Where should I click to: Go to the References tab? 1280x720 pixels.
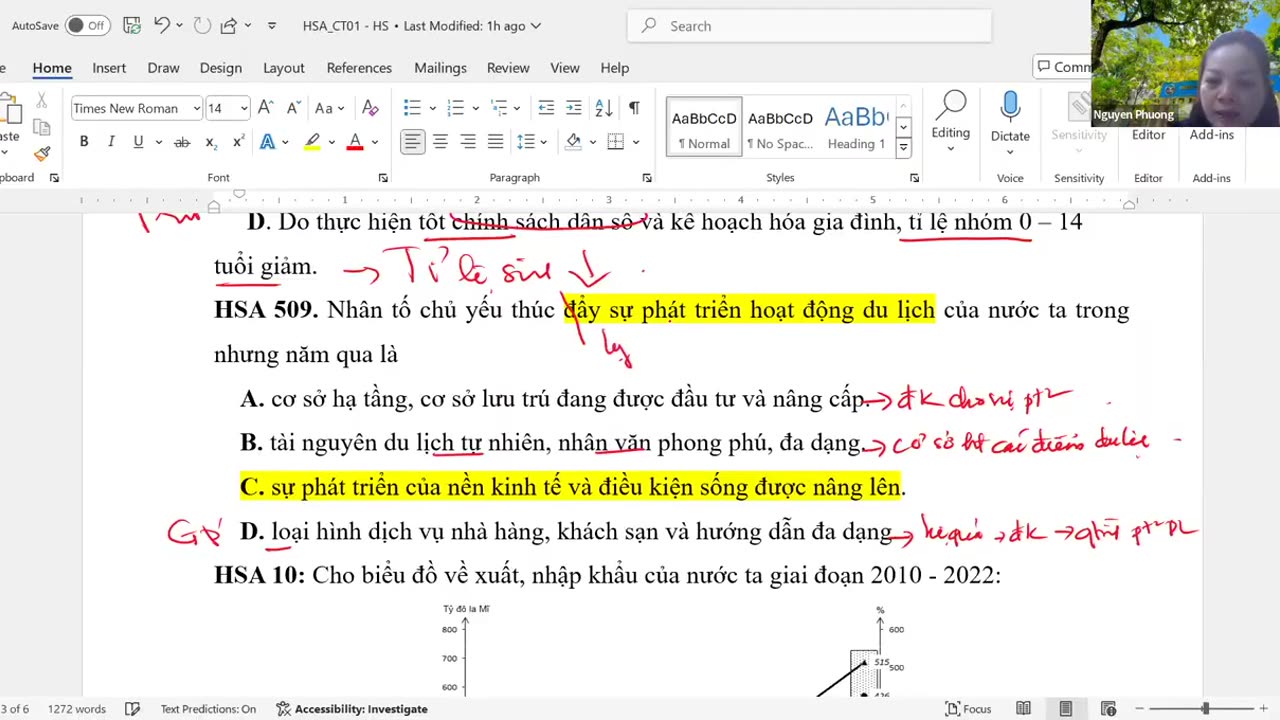coord(359,68)
